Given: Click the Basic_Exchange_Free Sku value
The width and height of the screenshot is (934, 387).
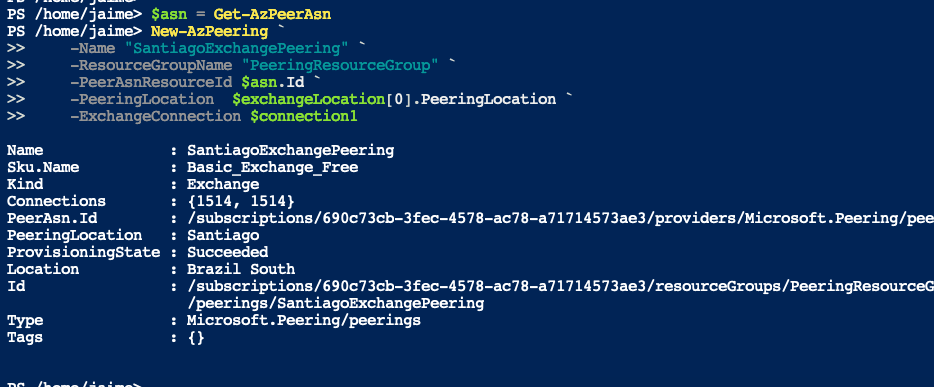Looking at the screenshot, I should coord(272,167).
